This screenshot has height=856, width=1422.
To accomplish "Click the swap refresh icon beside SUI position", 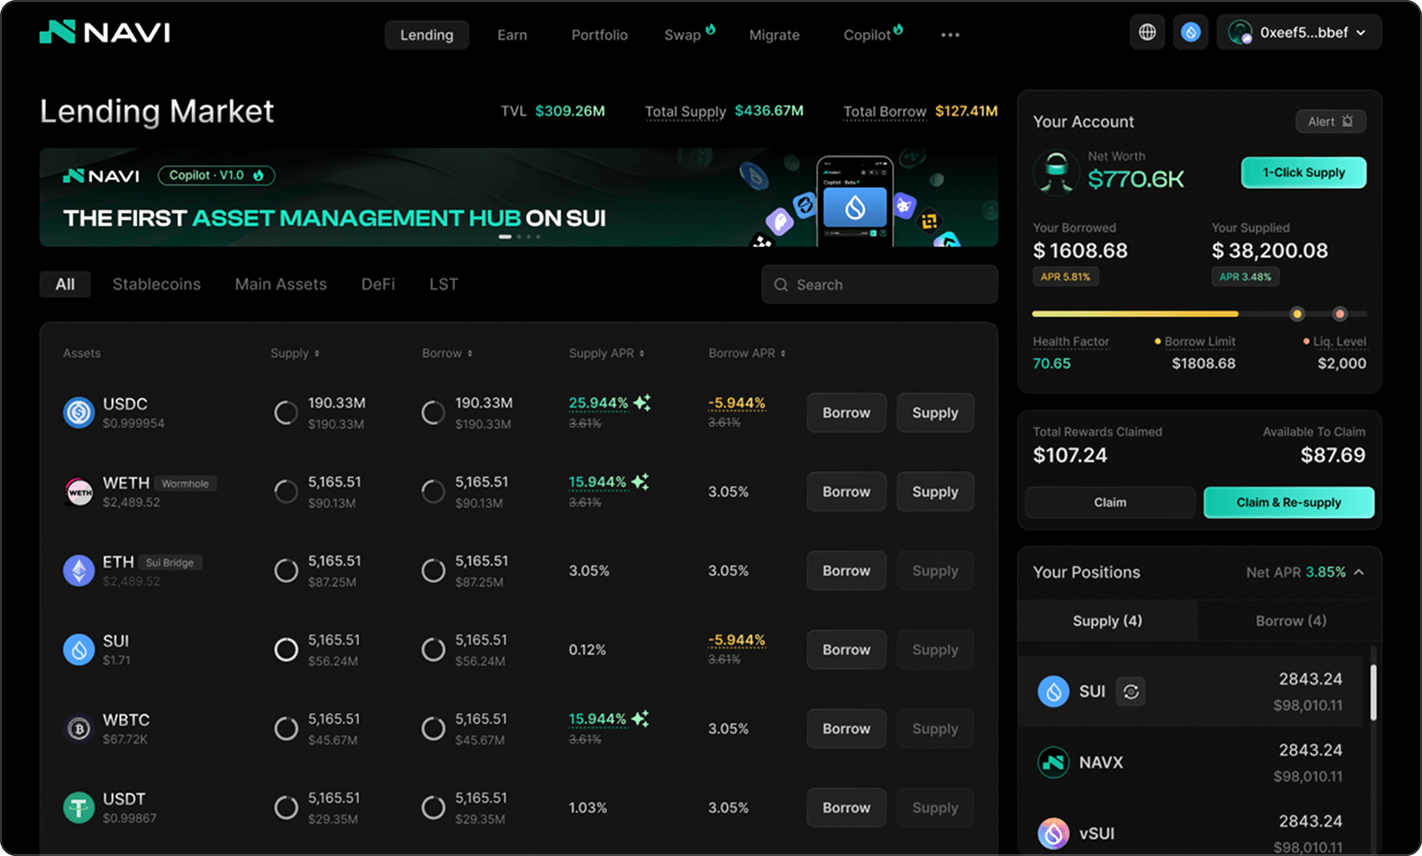I will coord(1130,691).
